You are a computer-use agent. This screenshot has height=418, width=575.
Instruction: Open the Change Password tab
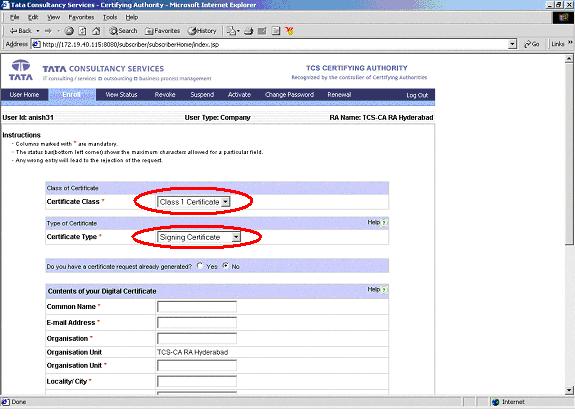pos(289,95)
